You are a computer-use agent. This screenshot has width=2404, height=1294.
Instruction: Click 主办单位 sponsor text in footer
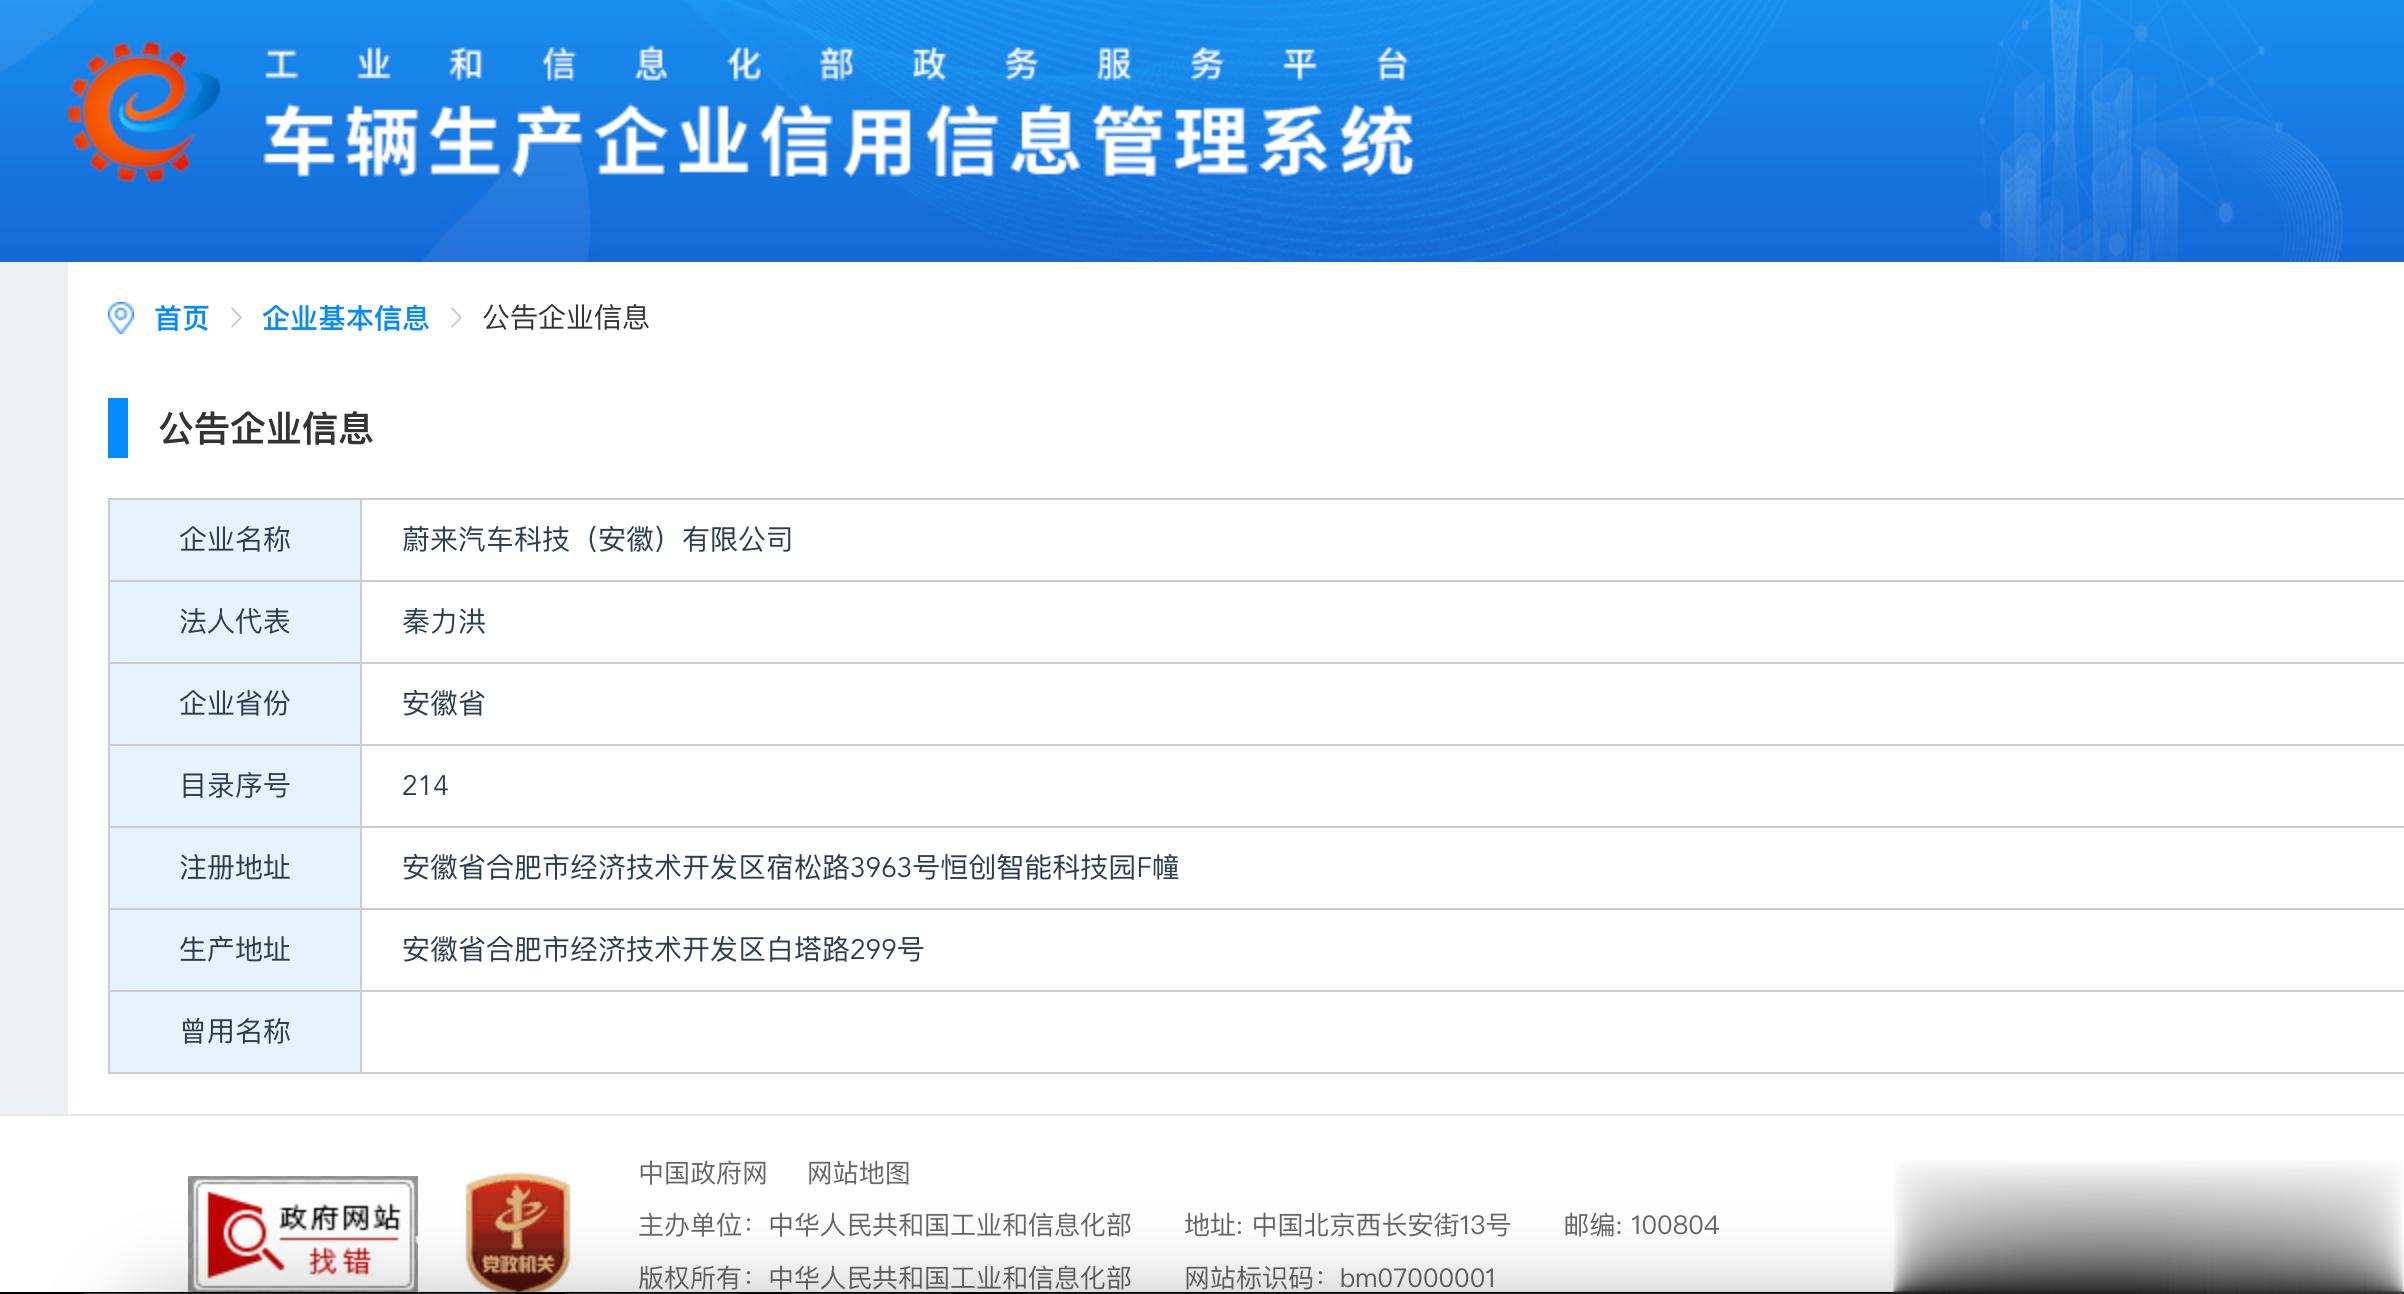pyautogui.click(x=885, y=1225)
